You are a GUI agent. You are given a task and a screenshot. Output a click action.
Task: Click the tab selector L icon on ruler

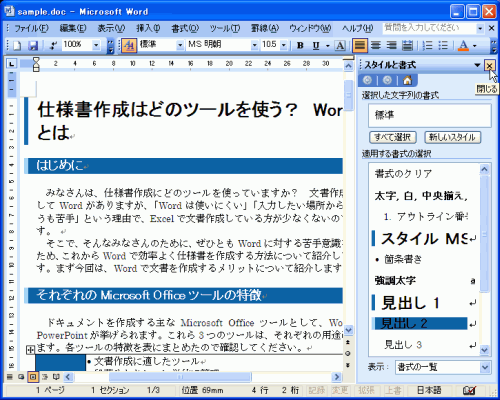pyautogui.click(x=12, y=63)
